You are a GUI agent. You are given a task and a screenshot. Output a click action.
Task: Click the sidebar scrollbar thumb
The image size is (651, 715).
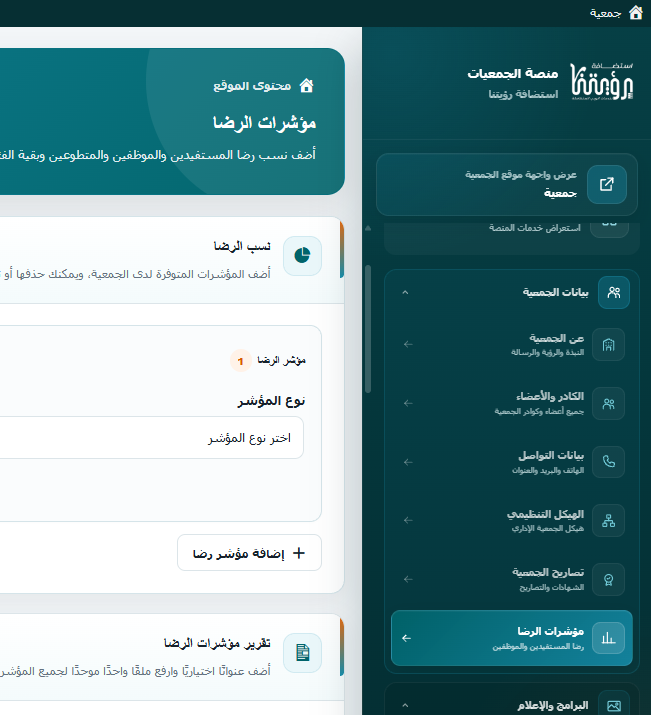pyautogui.click(x=368, y=329)
